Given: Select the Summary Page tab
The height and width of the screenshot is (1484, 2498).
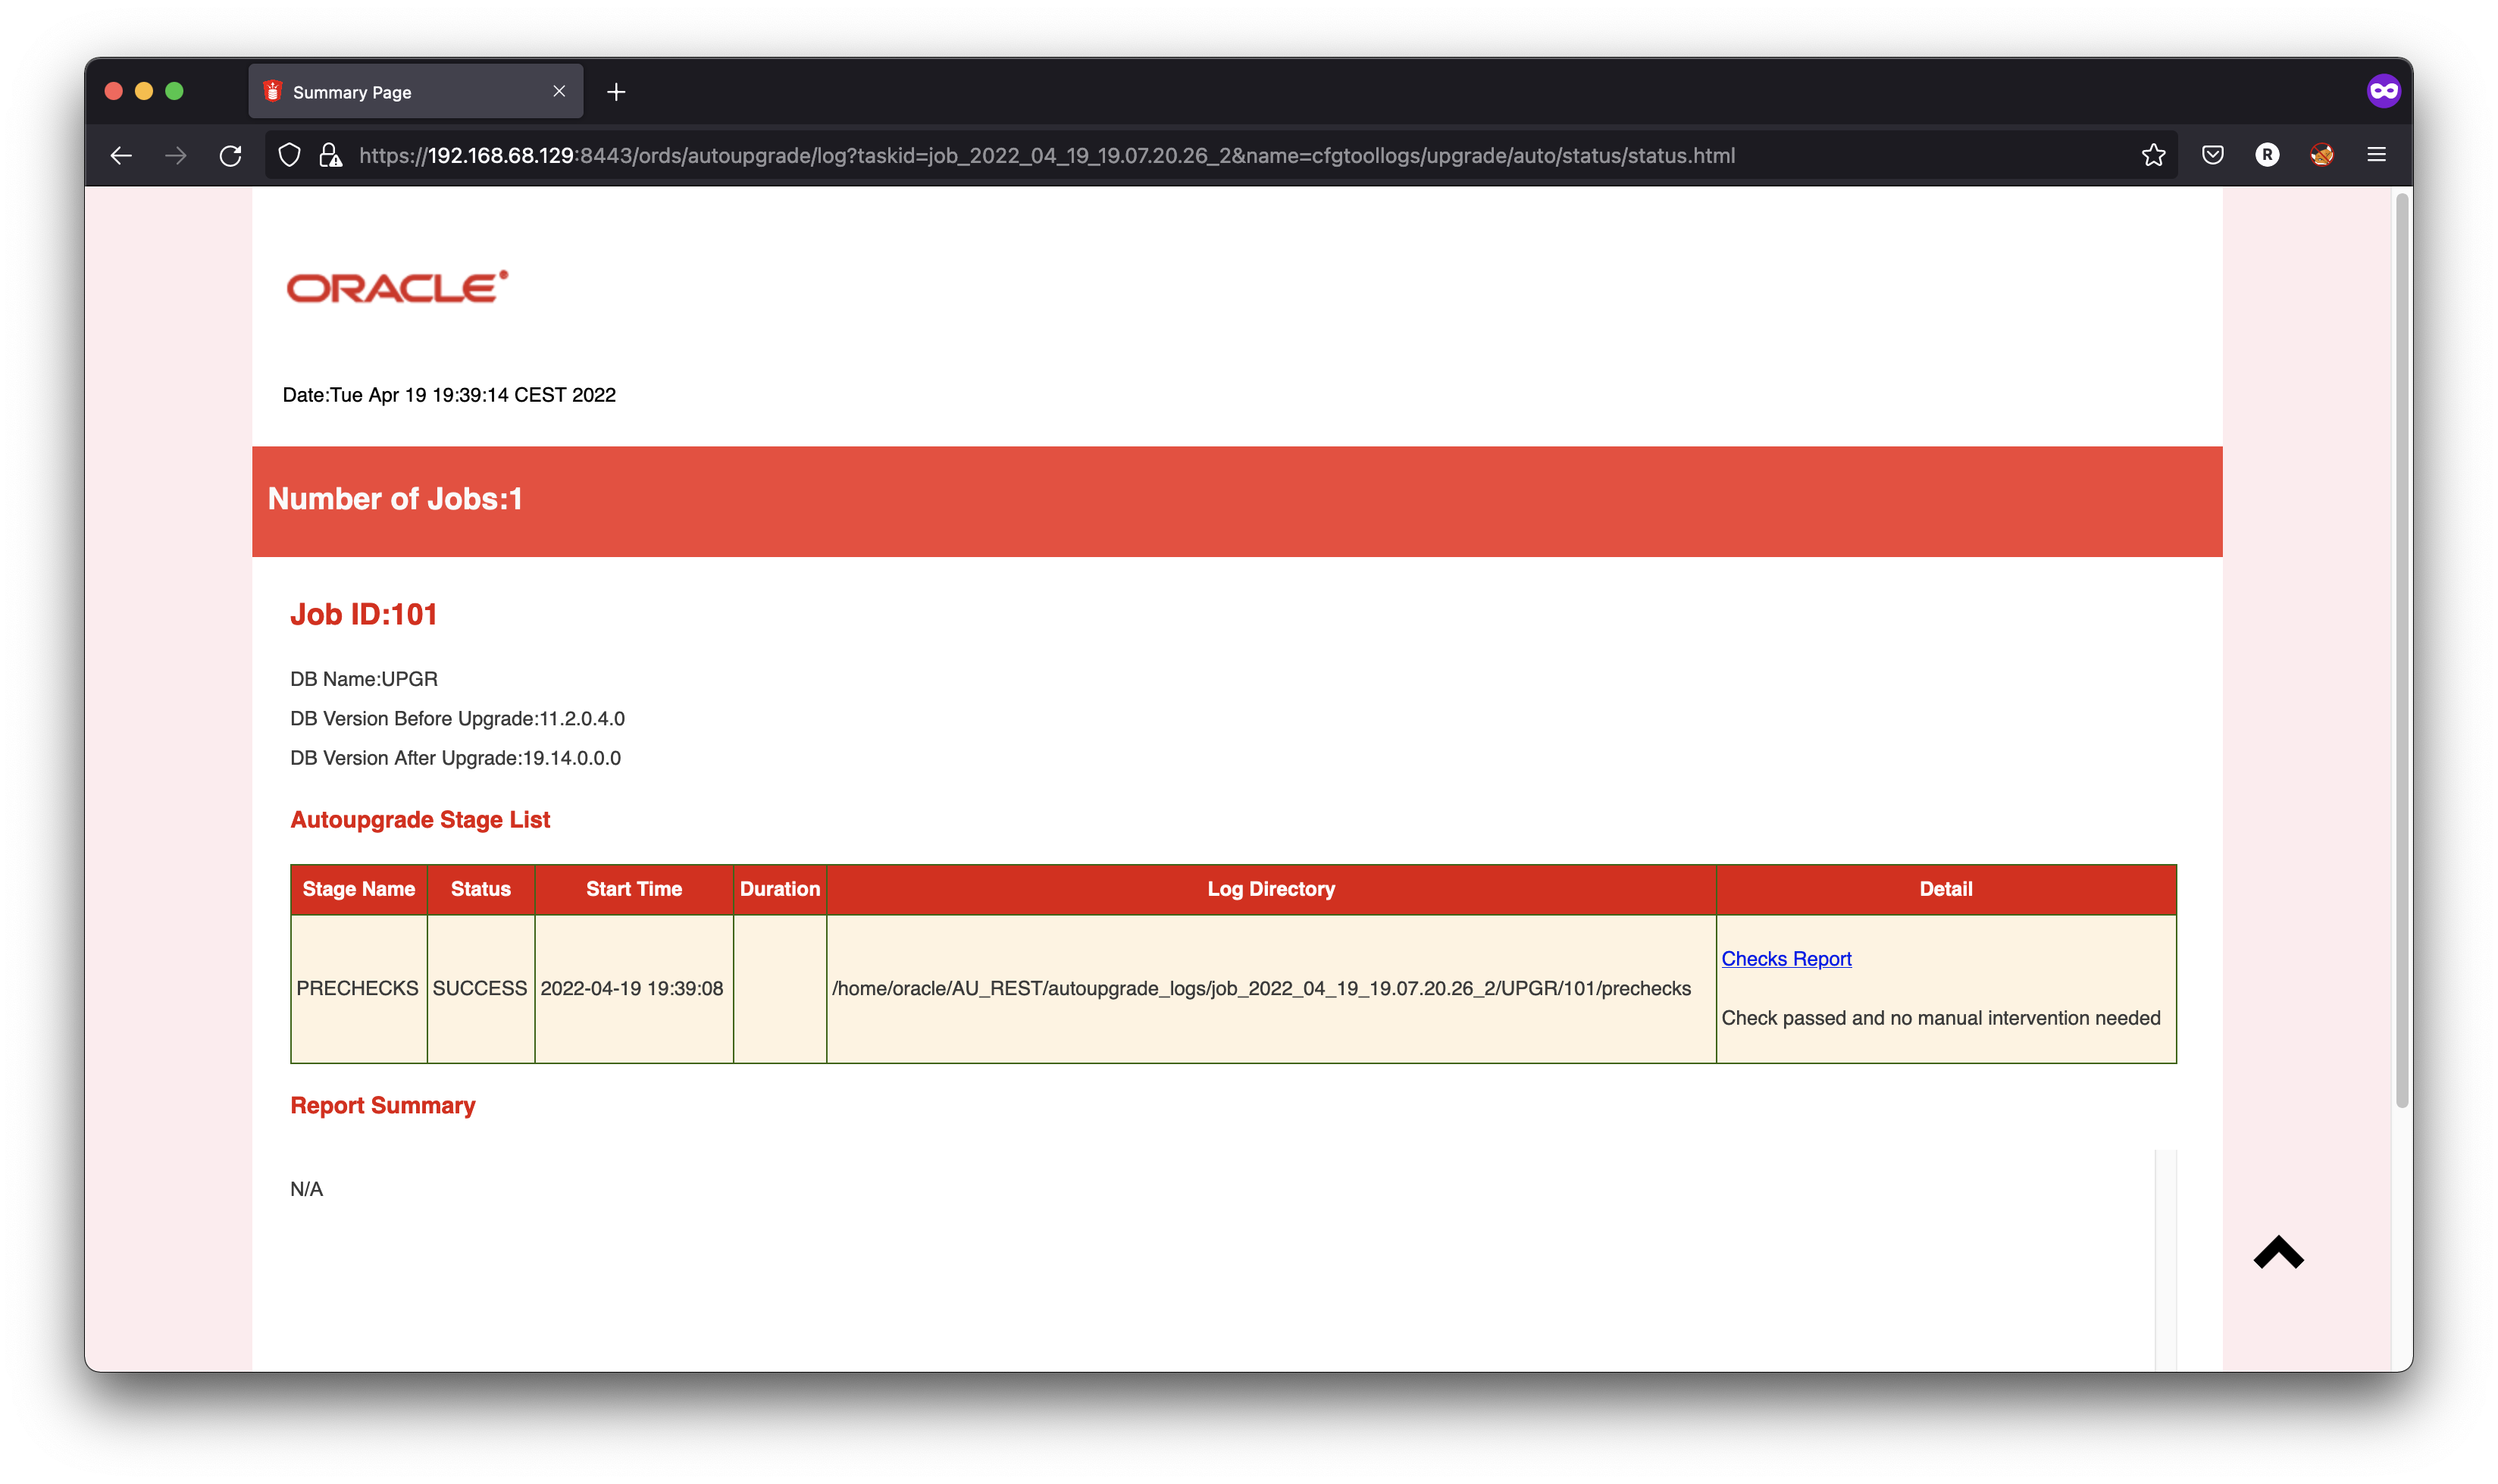Looking at the screenshot, I should (415, 92).
